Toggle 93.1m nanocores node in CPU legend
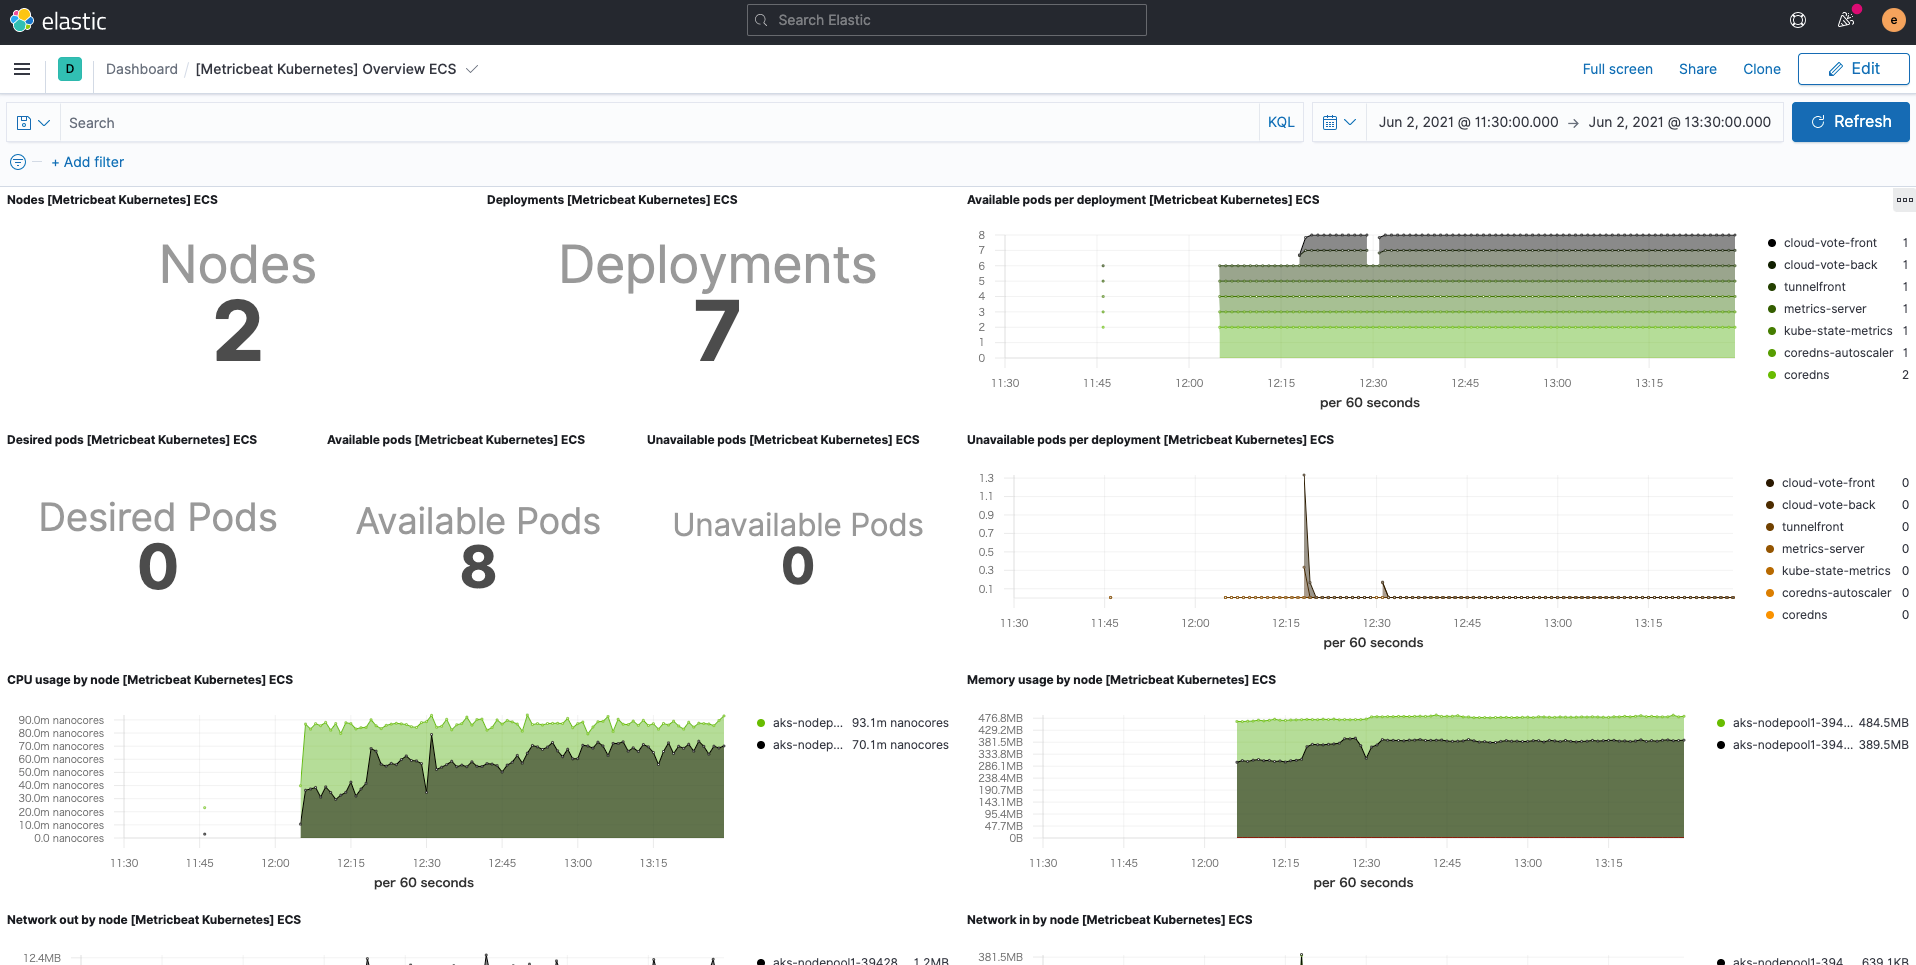Viewport: 1916px width, 965px height. [x=852, y=723]
